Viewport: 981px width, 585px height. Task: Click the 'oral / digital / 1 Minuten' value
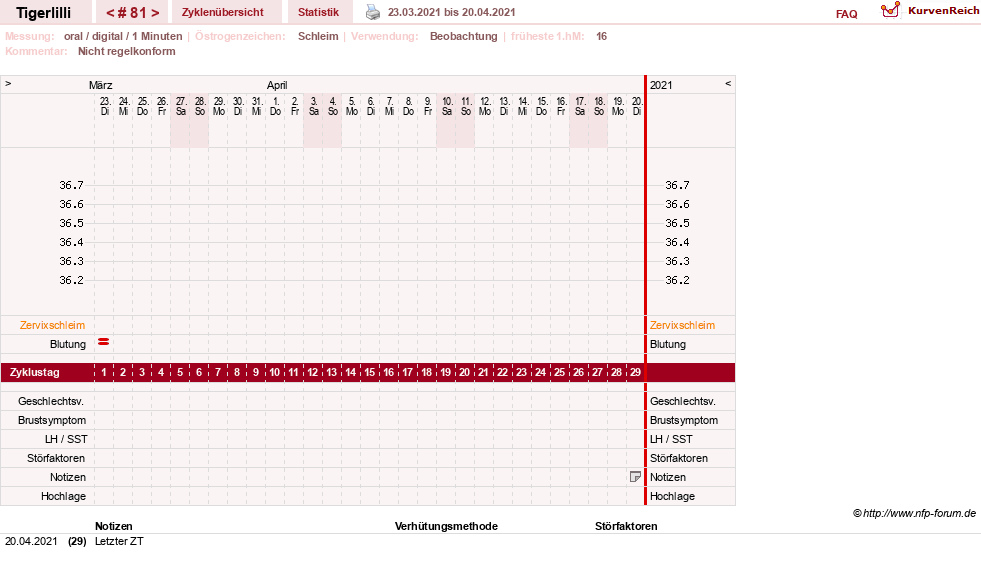123,36
